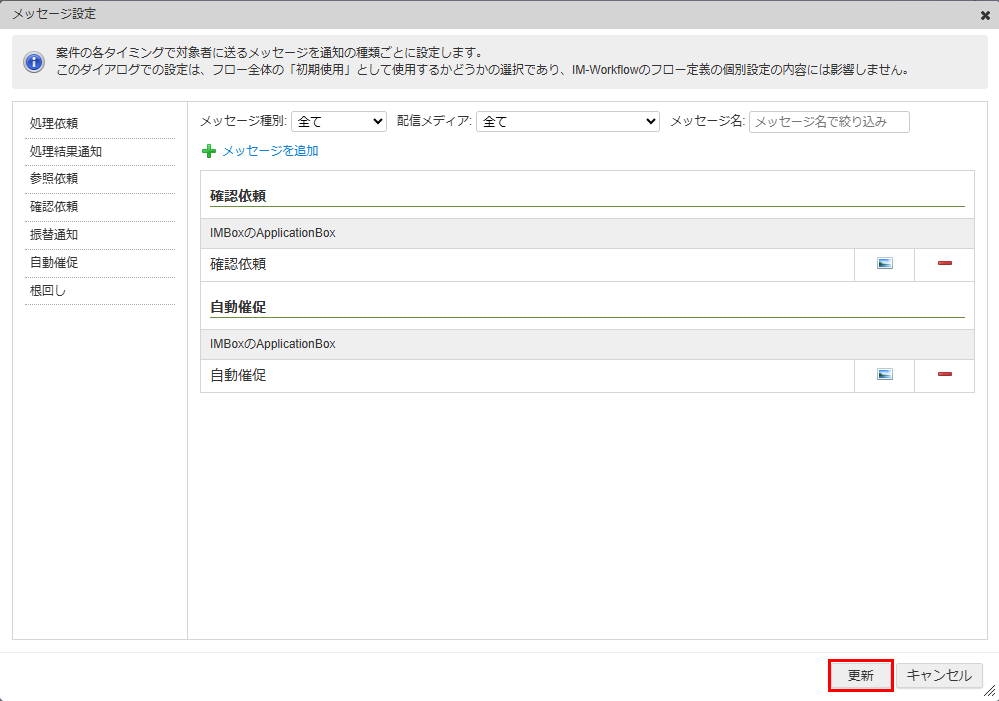999x701 pixels.
Task: Open 参照依頼 category in sidebar
Action: point(54,179)
